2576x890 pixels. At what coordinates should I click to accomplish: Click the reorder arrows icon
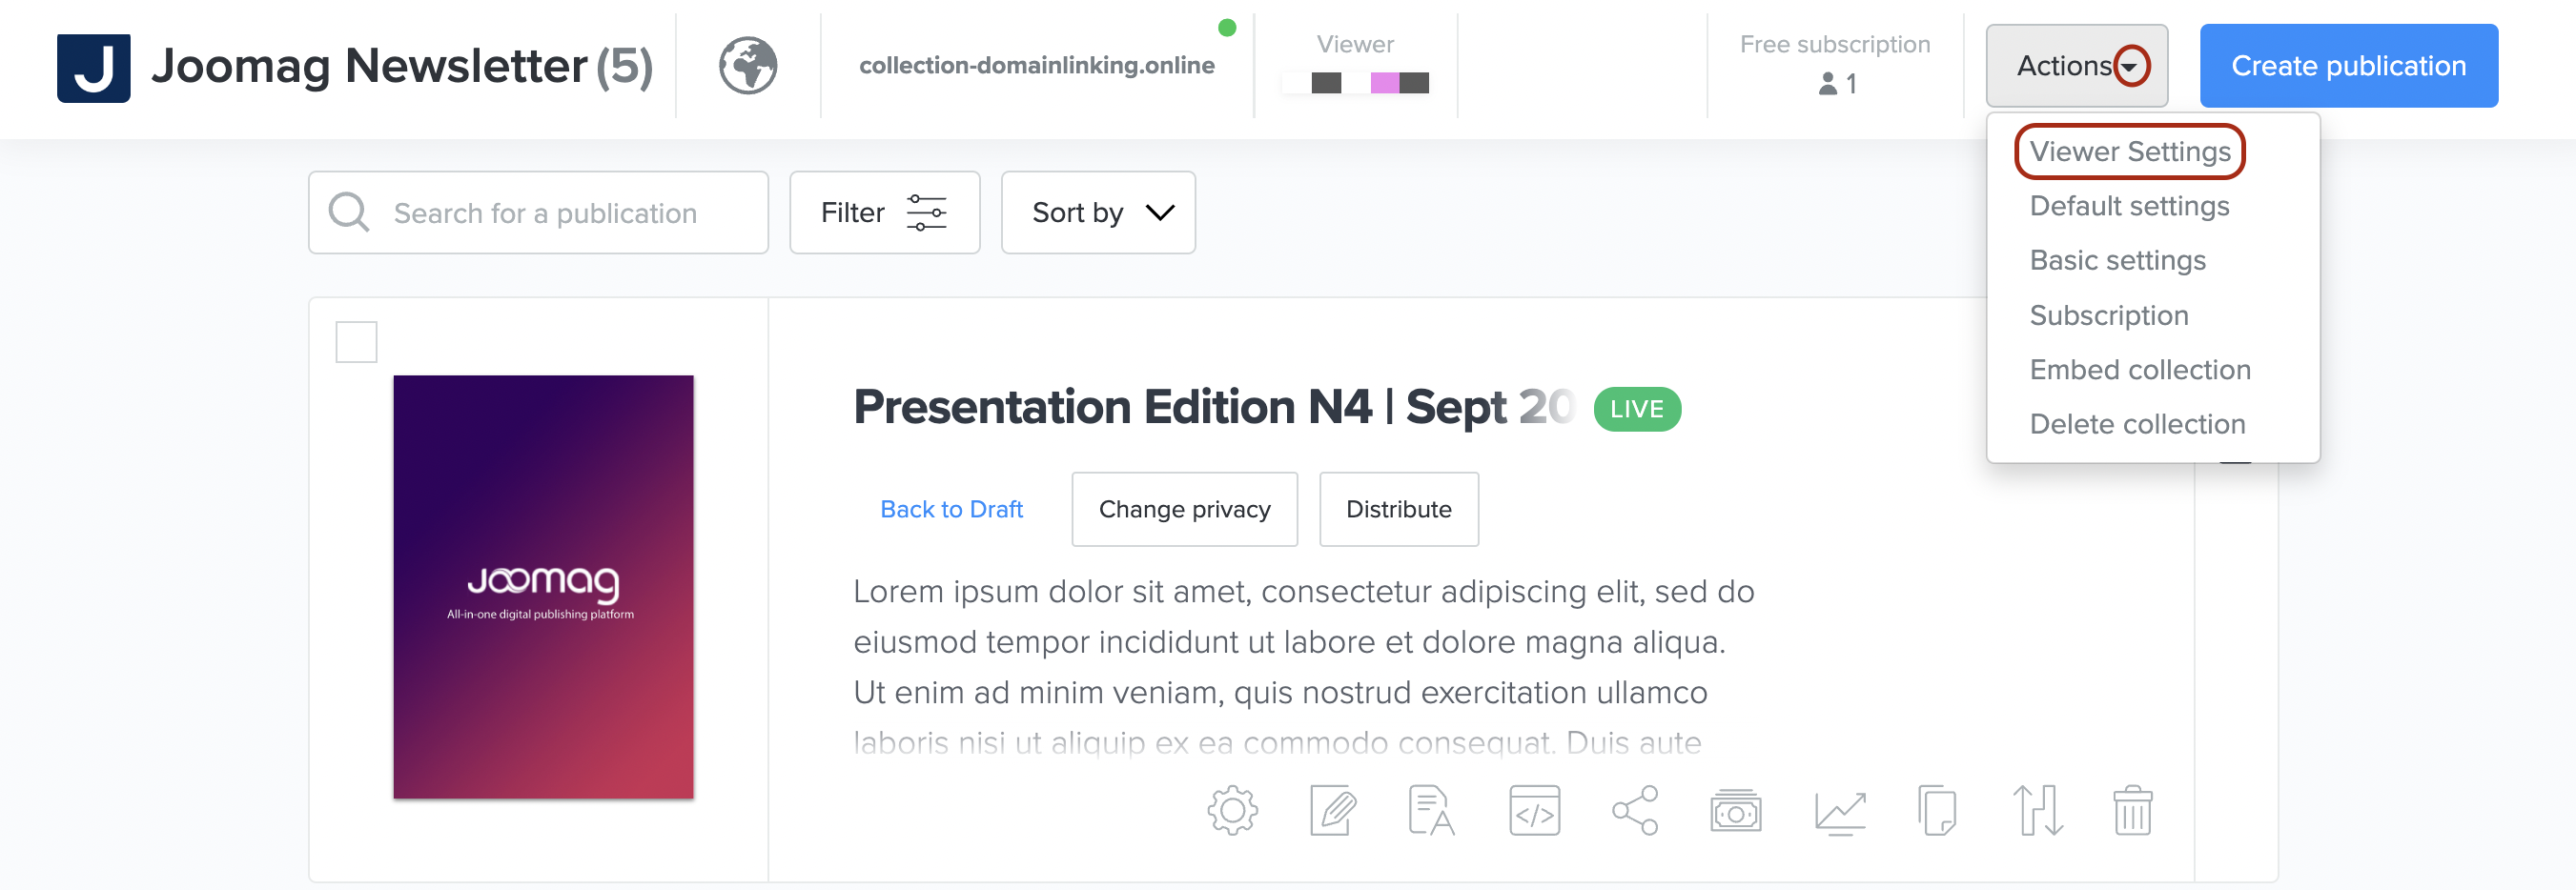tap(2037, 810)
